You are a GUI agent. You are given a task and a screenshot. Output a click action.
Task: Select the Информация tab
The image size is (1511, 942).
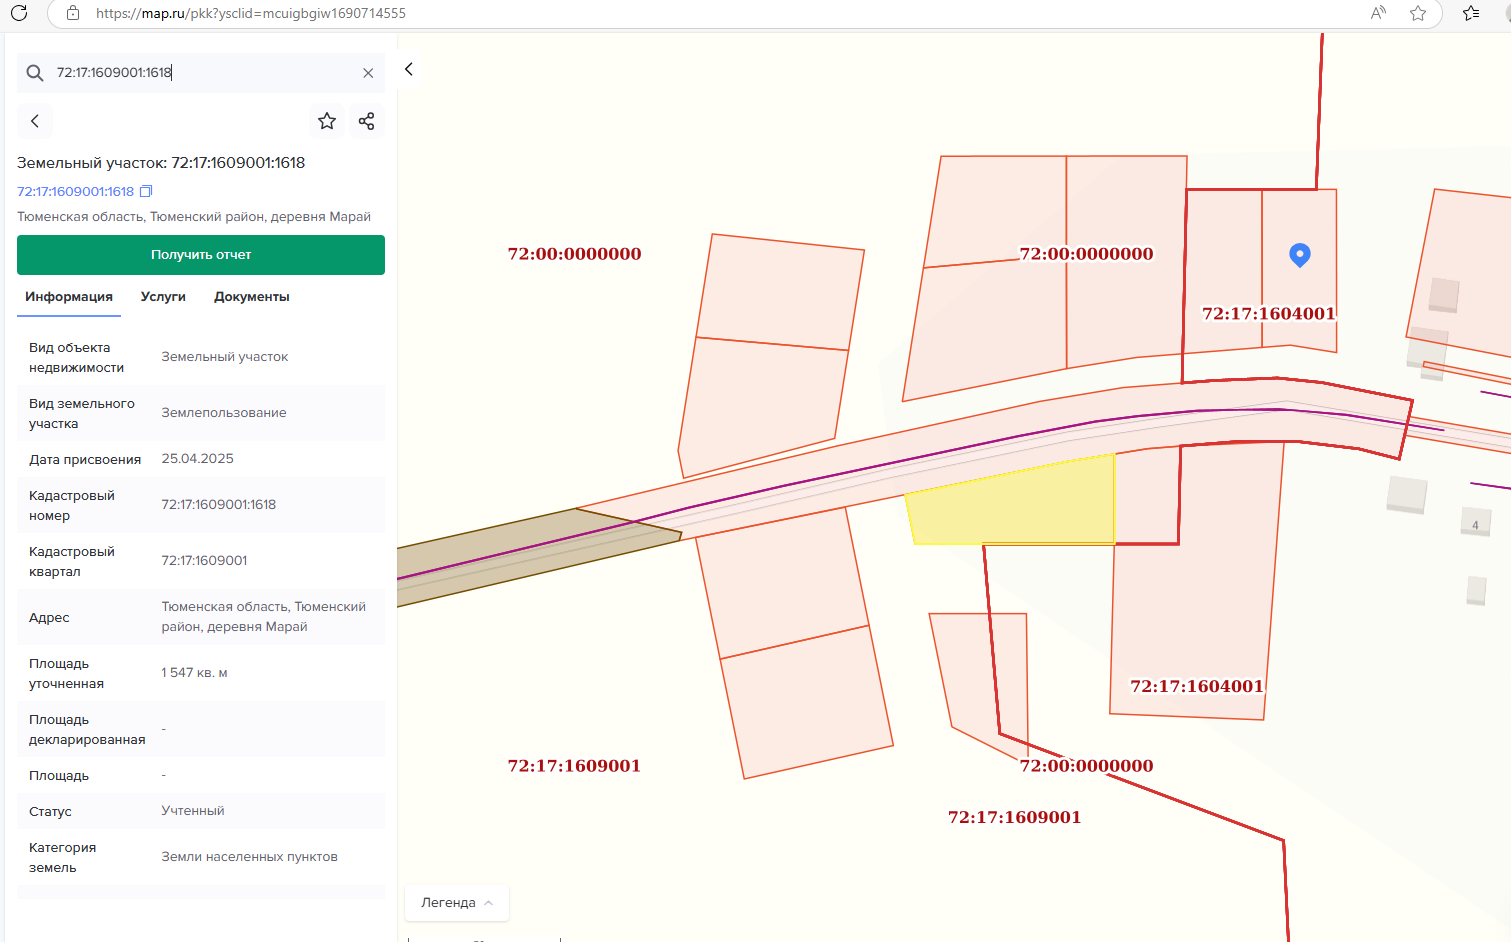pyautogui.click(x=69, y=297)
